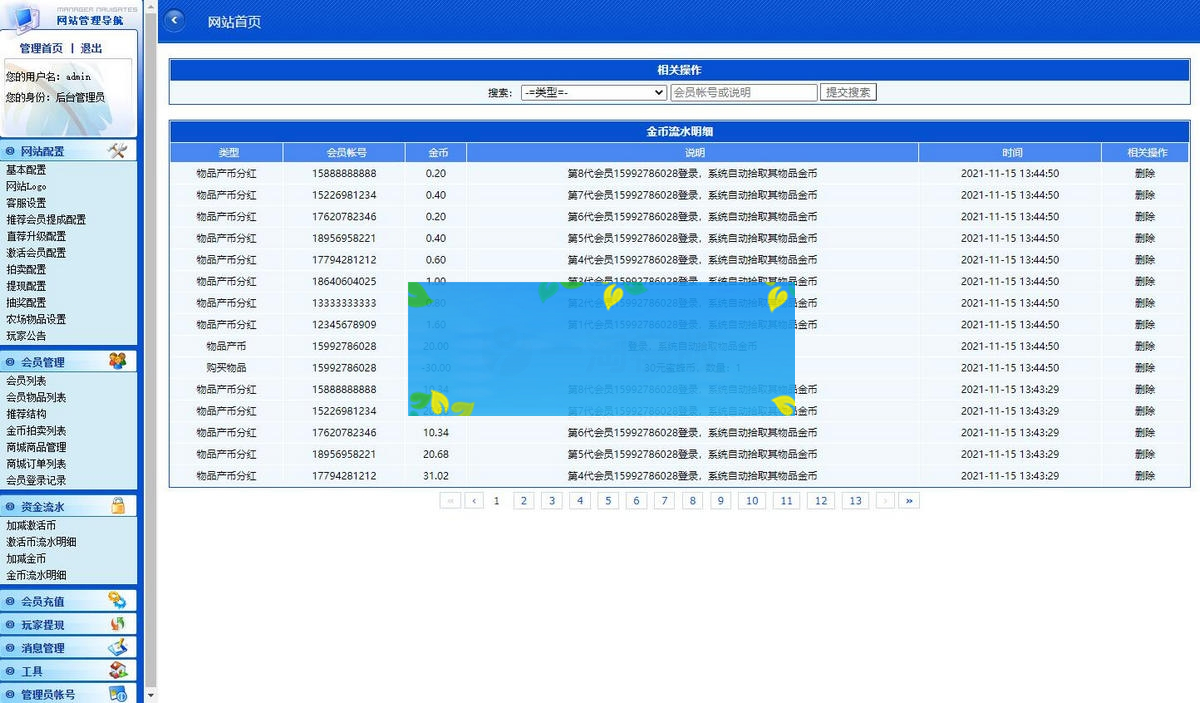Delete the first row for account 15888888888

click(x=1144, y=173)
